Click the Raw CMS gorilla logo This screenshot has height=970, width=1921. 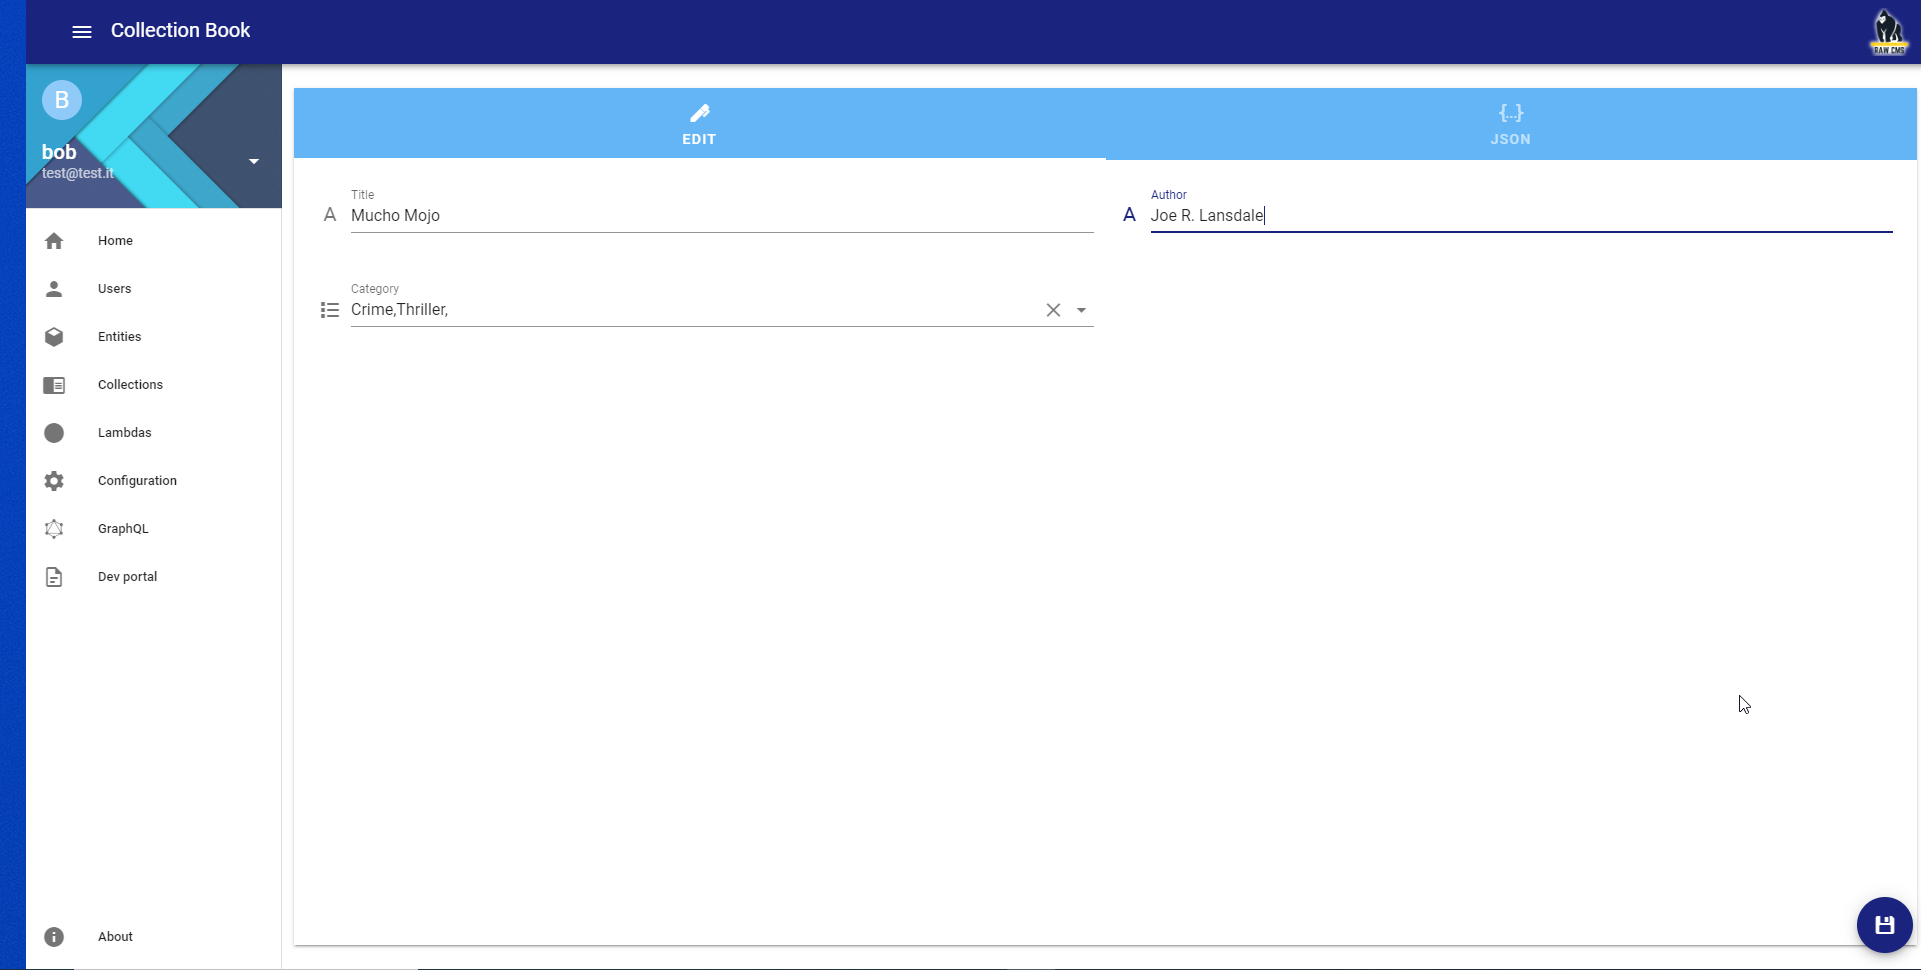pyautogui.click(x=1888, y=32)
